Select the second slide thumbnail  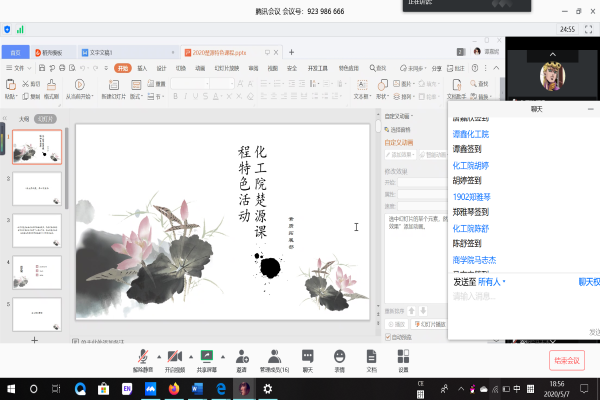coord(38,187)
